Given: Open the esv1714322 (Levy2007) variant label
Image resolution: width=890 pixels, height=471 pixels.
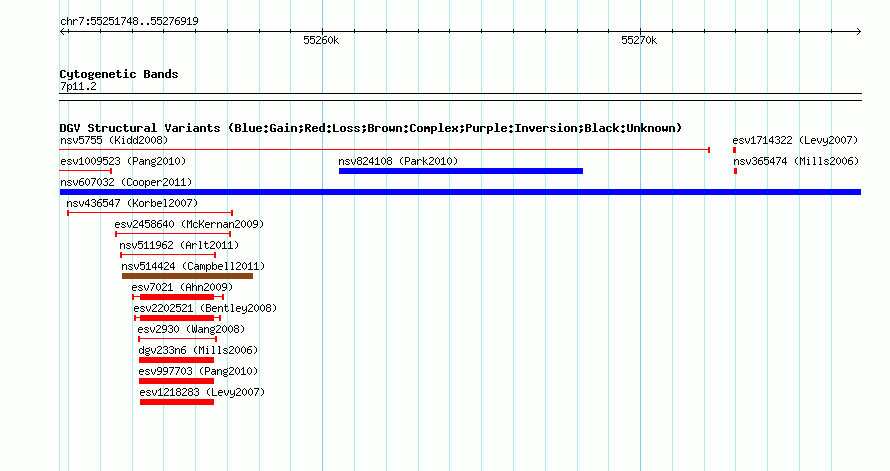Looking at the screenshot, I should (795, 140).
